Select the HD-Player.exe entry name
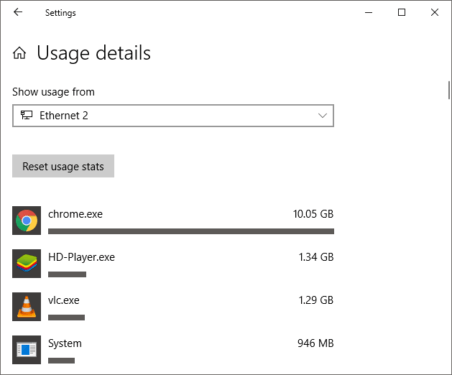The image size is (452, 375). coord(81,257)
